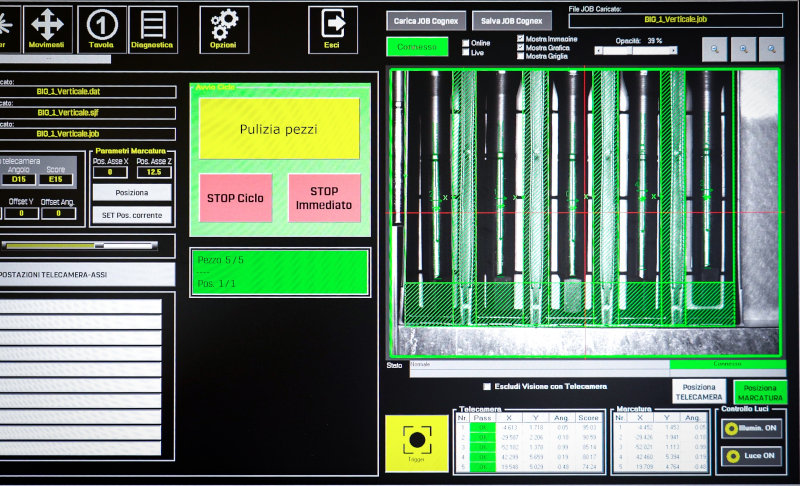Click the magnifier icon with square symbol
Image resolution: width=800 pixels, height=486 pixels.
[x=743, y=49]
